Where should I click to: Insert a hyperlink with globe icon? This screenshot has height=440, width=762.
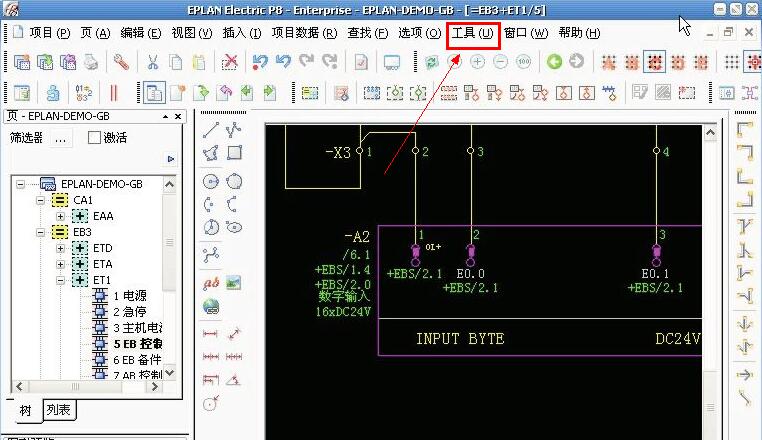click(210, 307)
